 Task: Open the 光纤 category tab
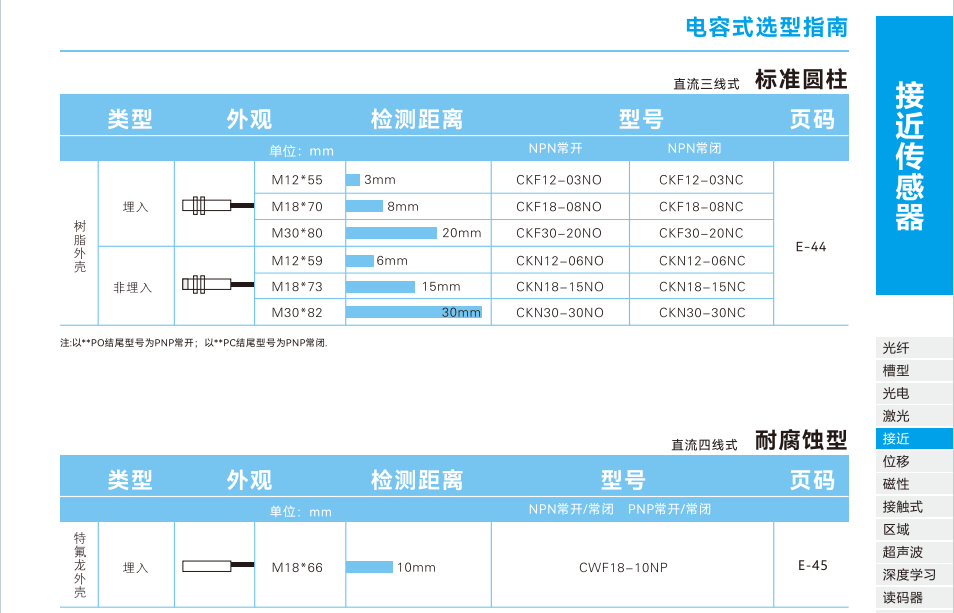[896, 349]
